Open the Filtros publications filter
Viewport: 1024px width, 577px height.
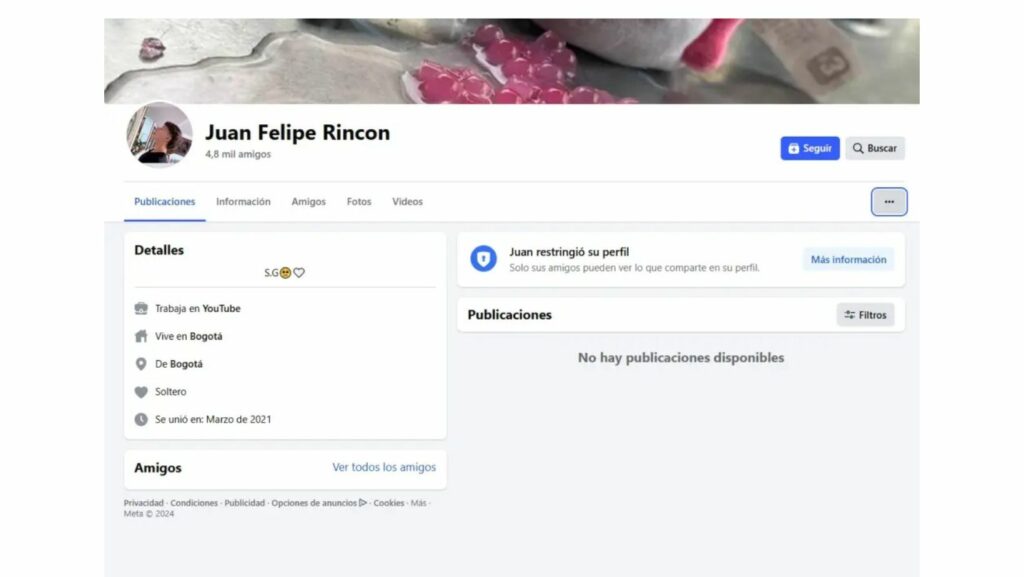865,315
